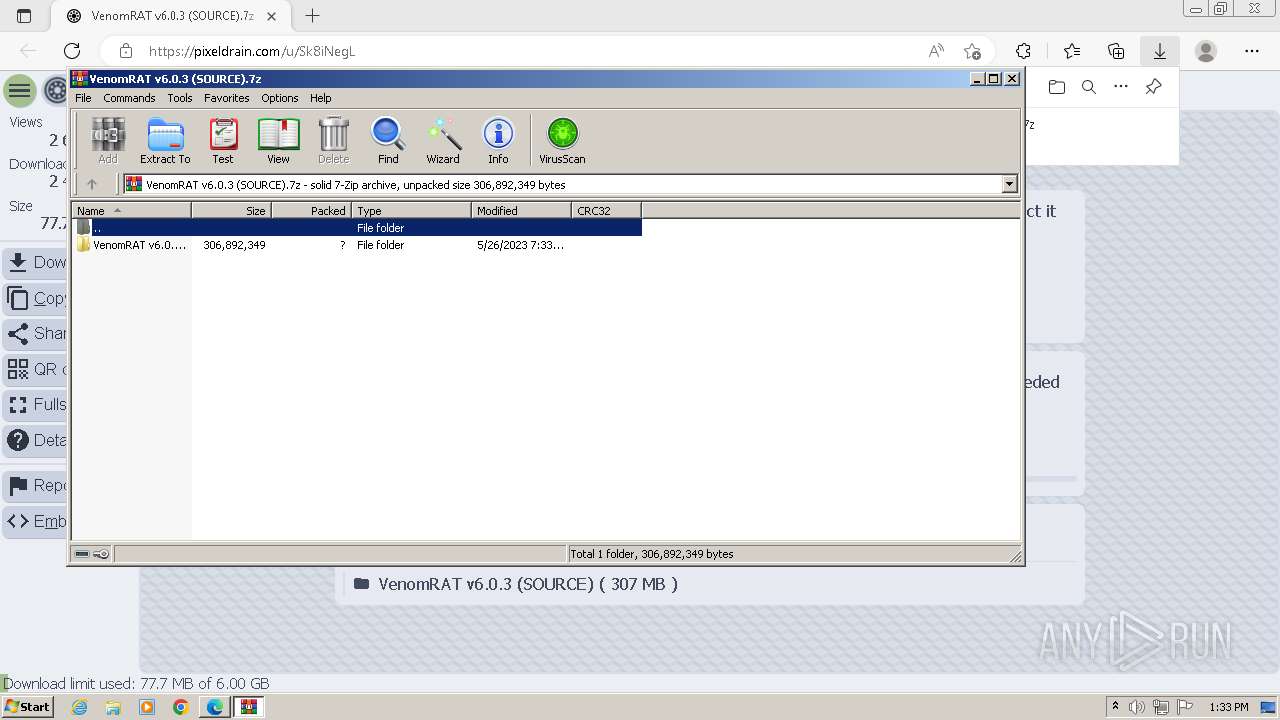Pin the downloads panel
The width and height of the screenshot is (1280, 720).
(1153, 87)
